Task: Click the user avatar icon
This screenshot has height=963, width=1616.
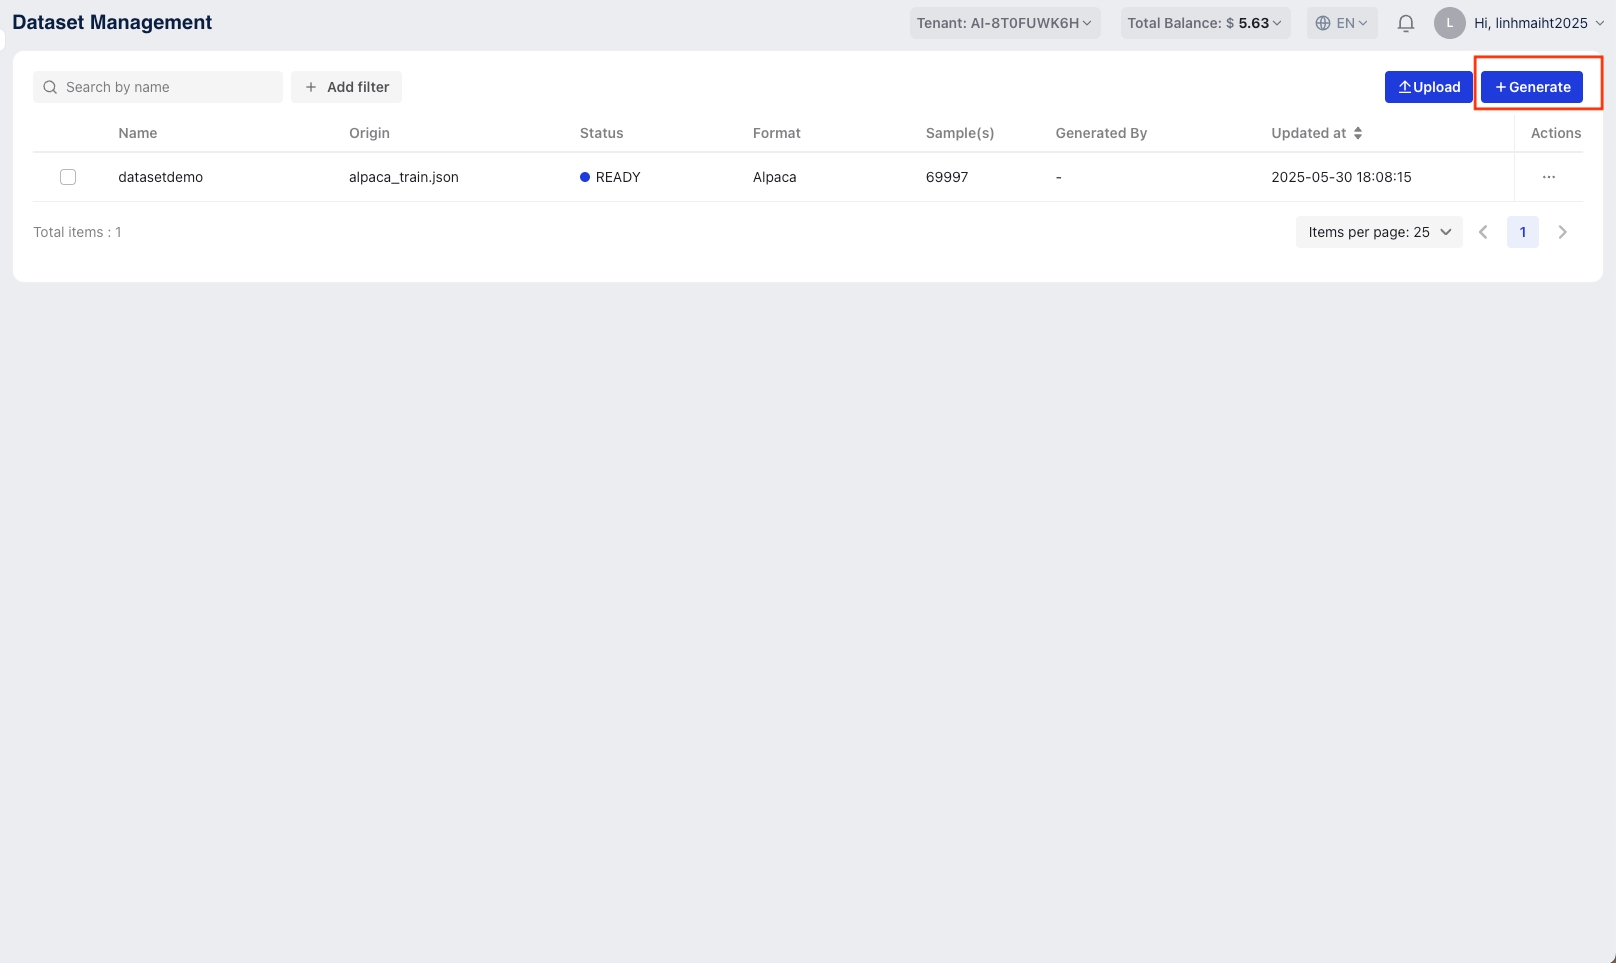Action: (x=1449, y=23)
